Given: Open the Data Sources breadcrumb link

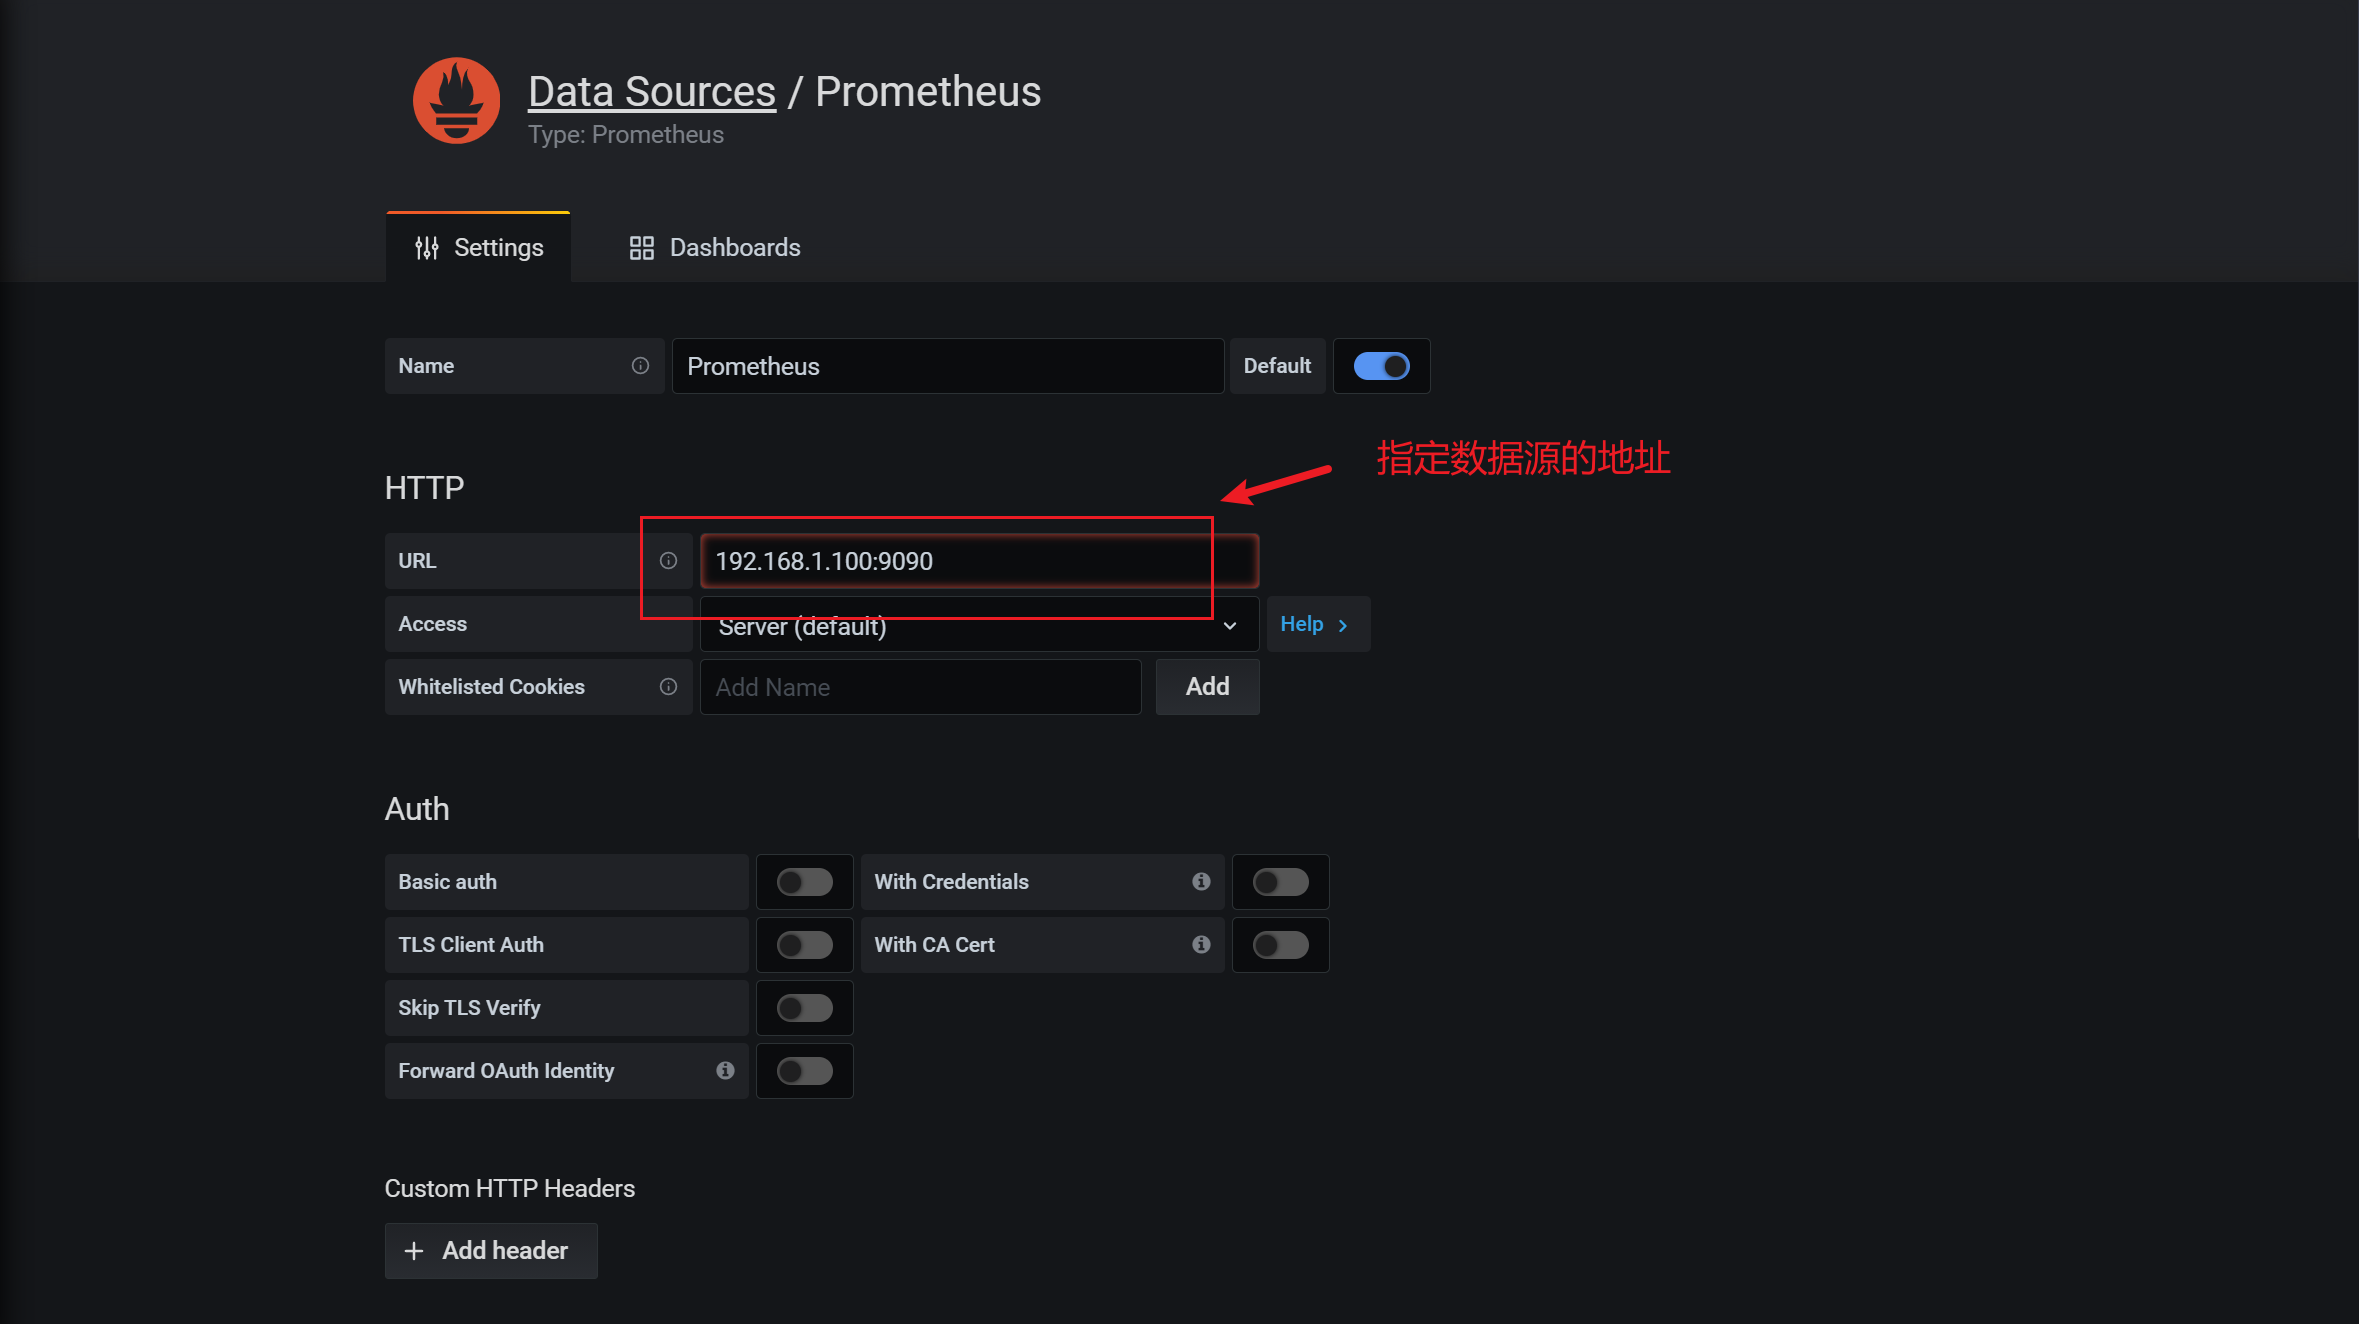Looking at the screenshot, I should (x=652, y=91).
